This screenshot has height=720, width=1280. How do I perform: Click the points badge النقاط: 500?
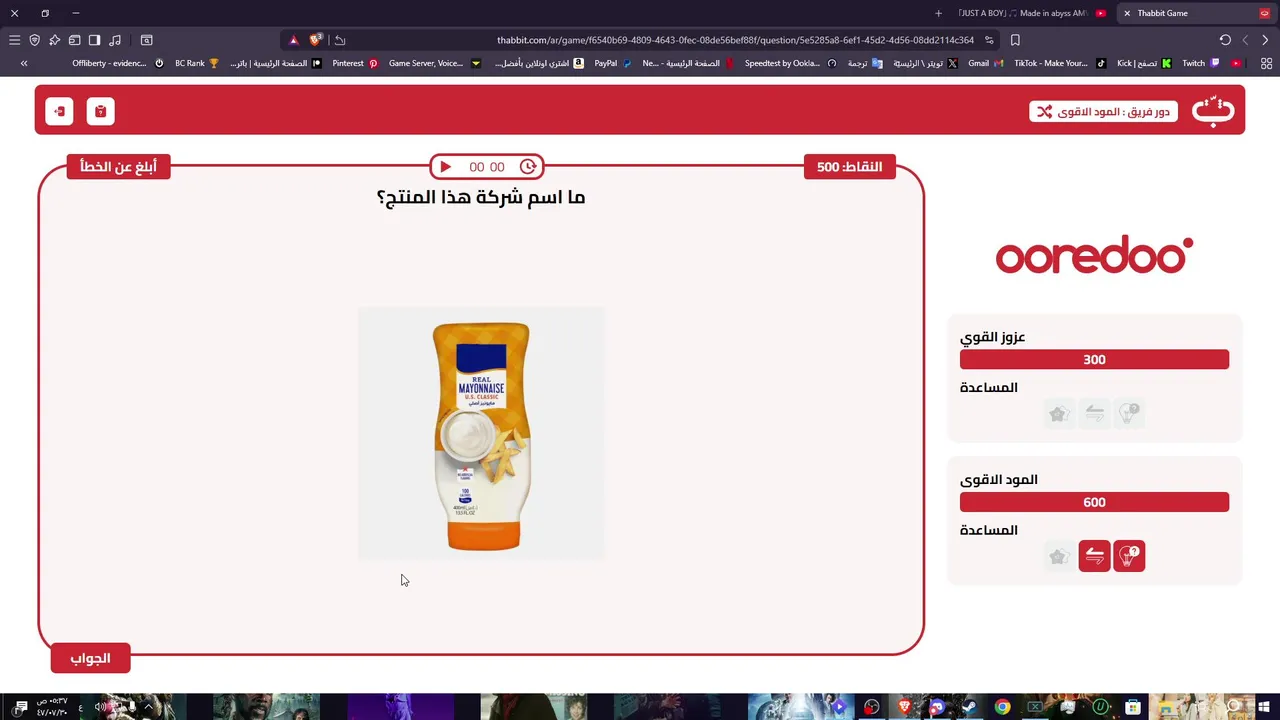849,166
